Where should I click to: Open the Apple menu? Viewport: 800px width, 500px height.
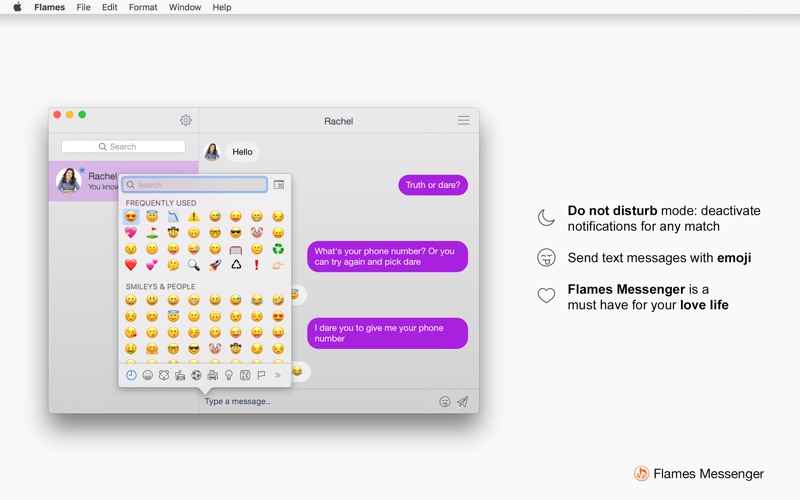click(17, 7)
